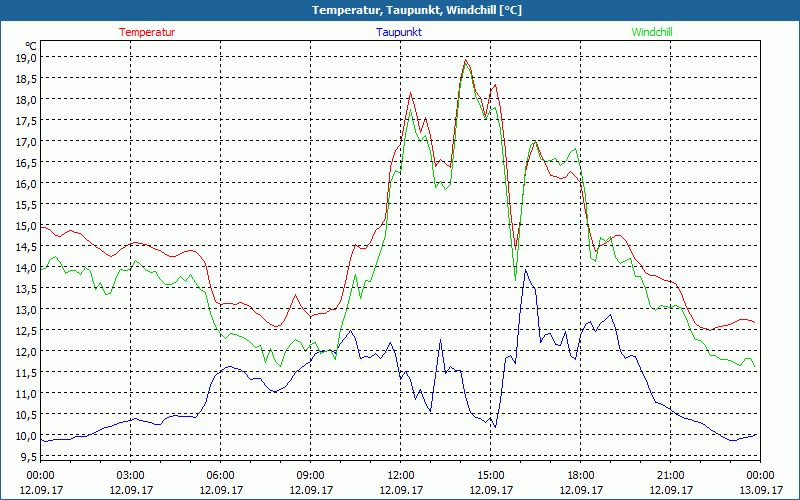800x500 pixels.
Task: Click the 19,0 y-axis label
Action: [26, 58]
